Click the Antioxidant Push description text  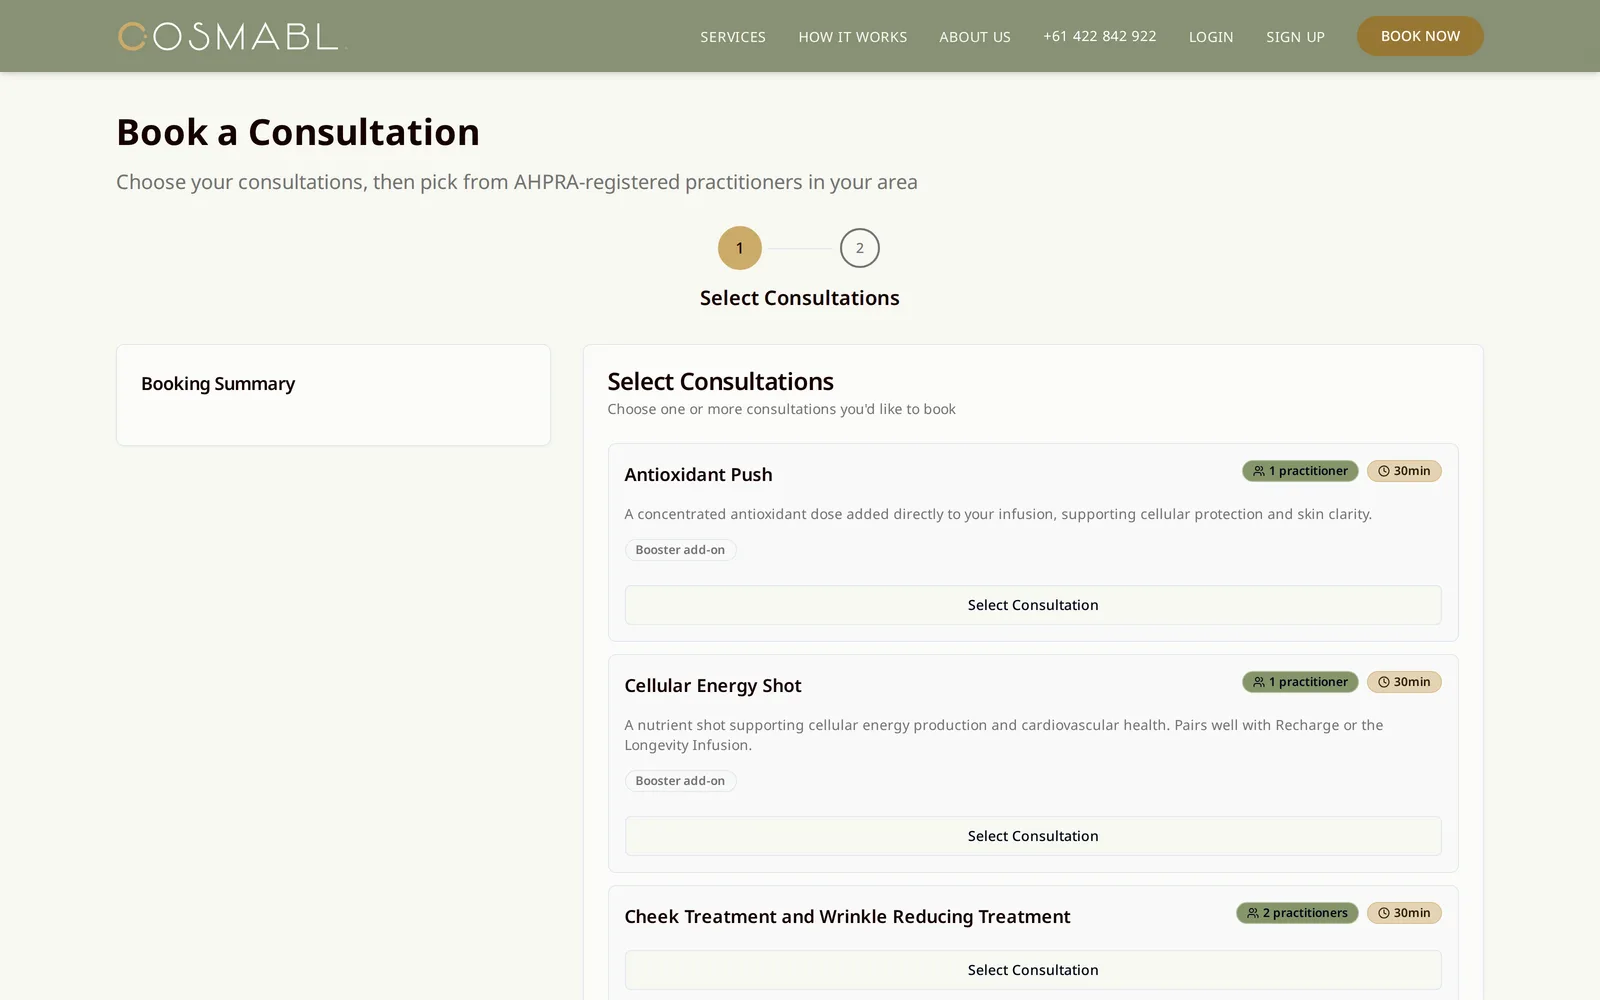pyautogui.click(x=998, y=514)
